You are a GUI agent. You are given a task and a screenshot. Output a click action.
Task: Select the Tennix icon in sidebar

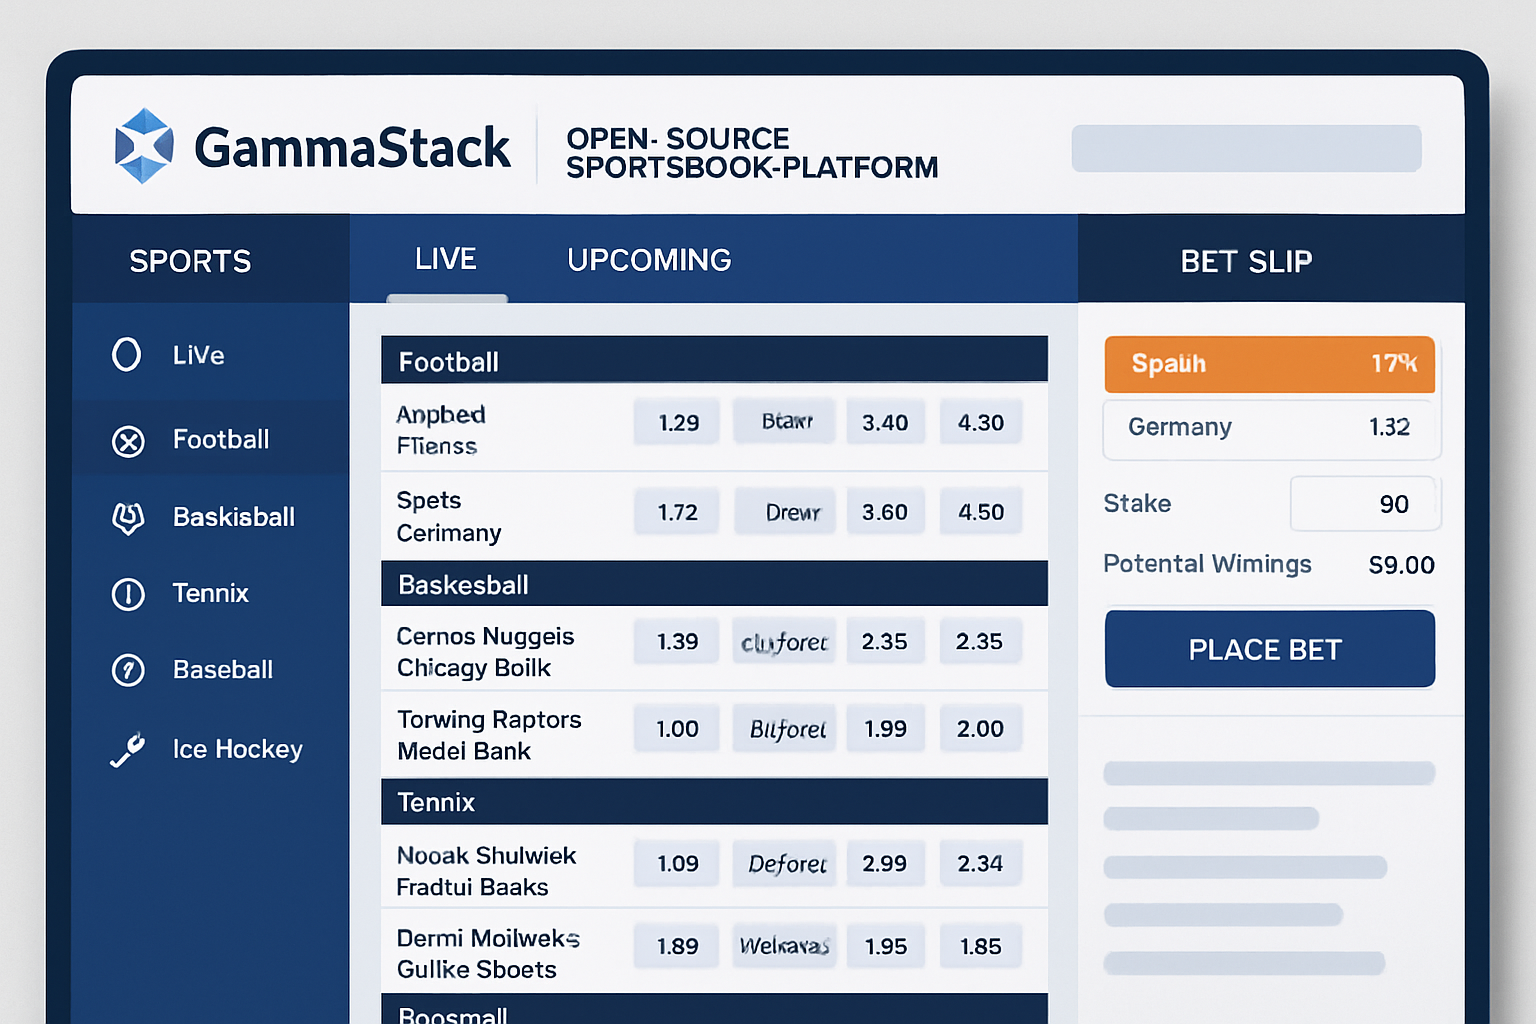[128, 594]
